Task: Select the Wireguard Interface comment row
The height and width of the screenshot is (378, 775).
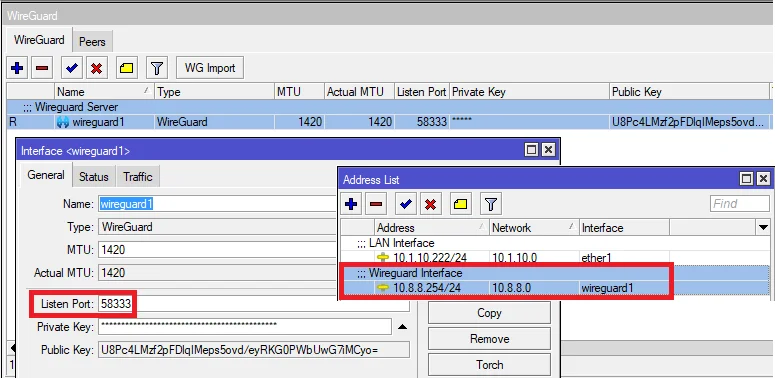Action: pyautogui.click(x=555, y=273)
